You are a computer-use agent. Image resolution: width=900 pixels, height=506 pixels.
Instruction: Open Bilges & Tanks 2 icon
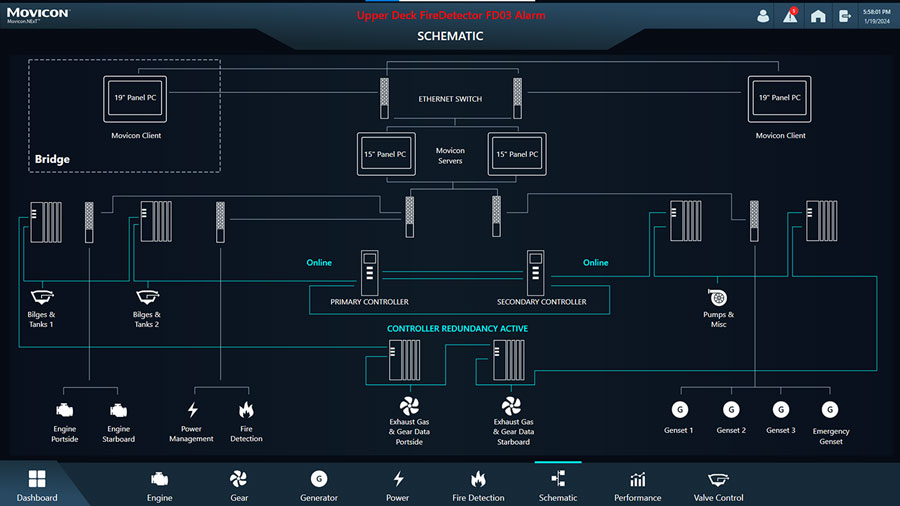coord(148,297)
